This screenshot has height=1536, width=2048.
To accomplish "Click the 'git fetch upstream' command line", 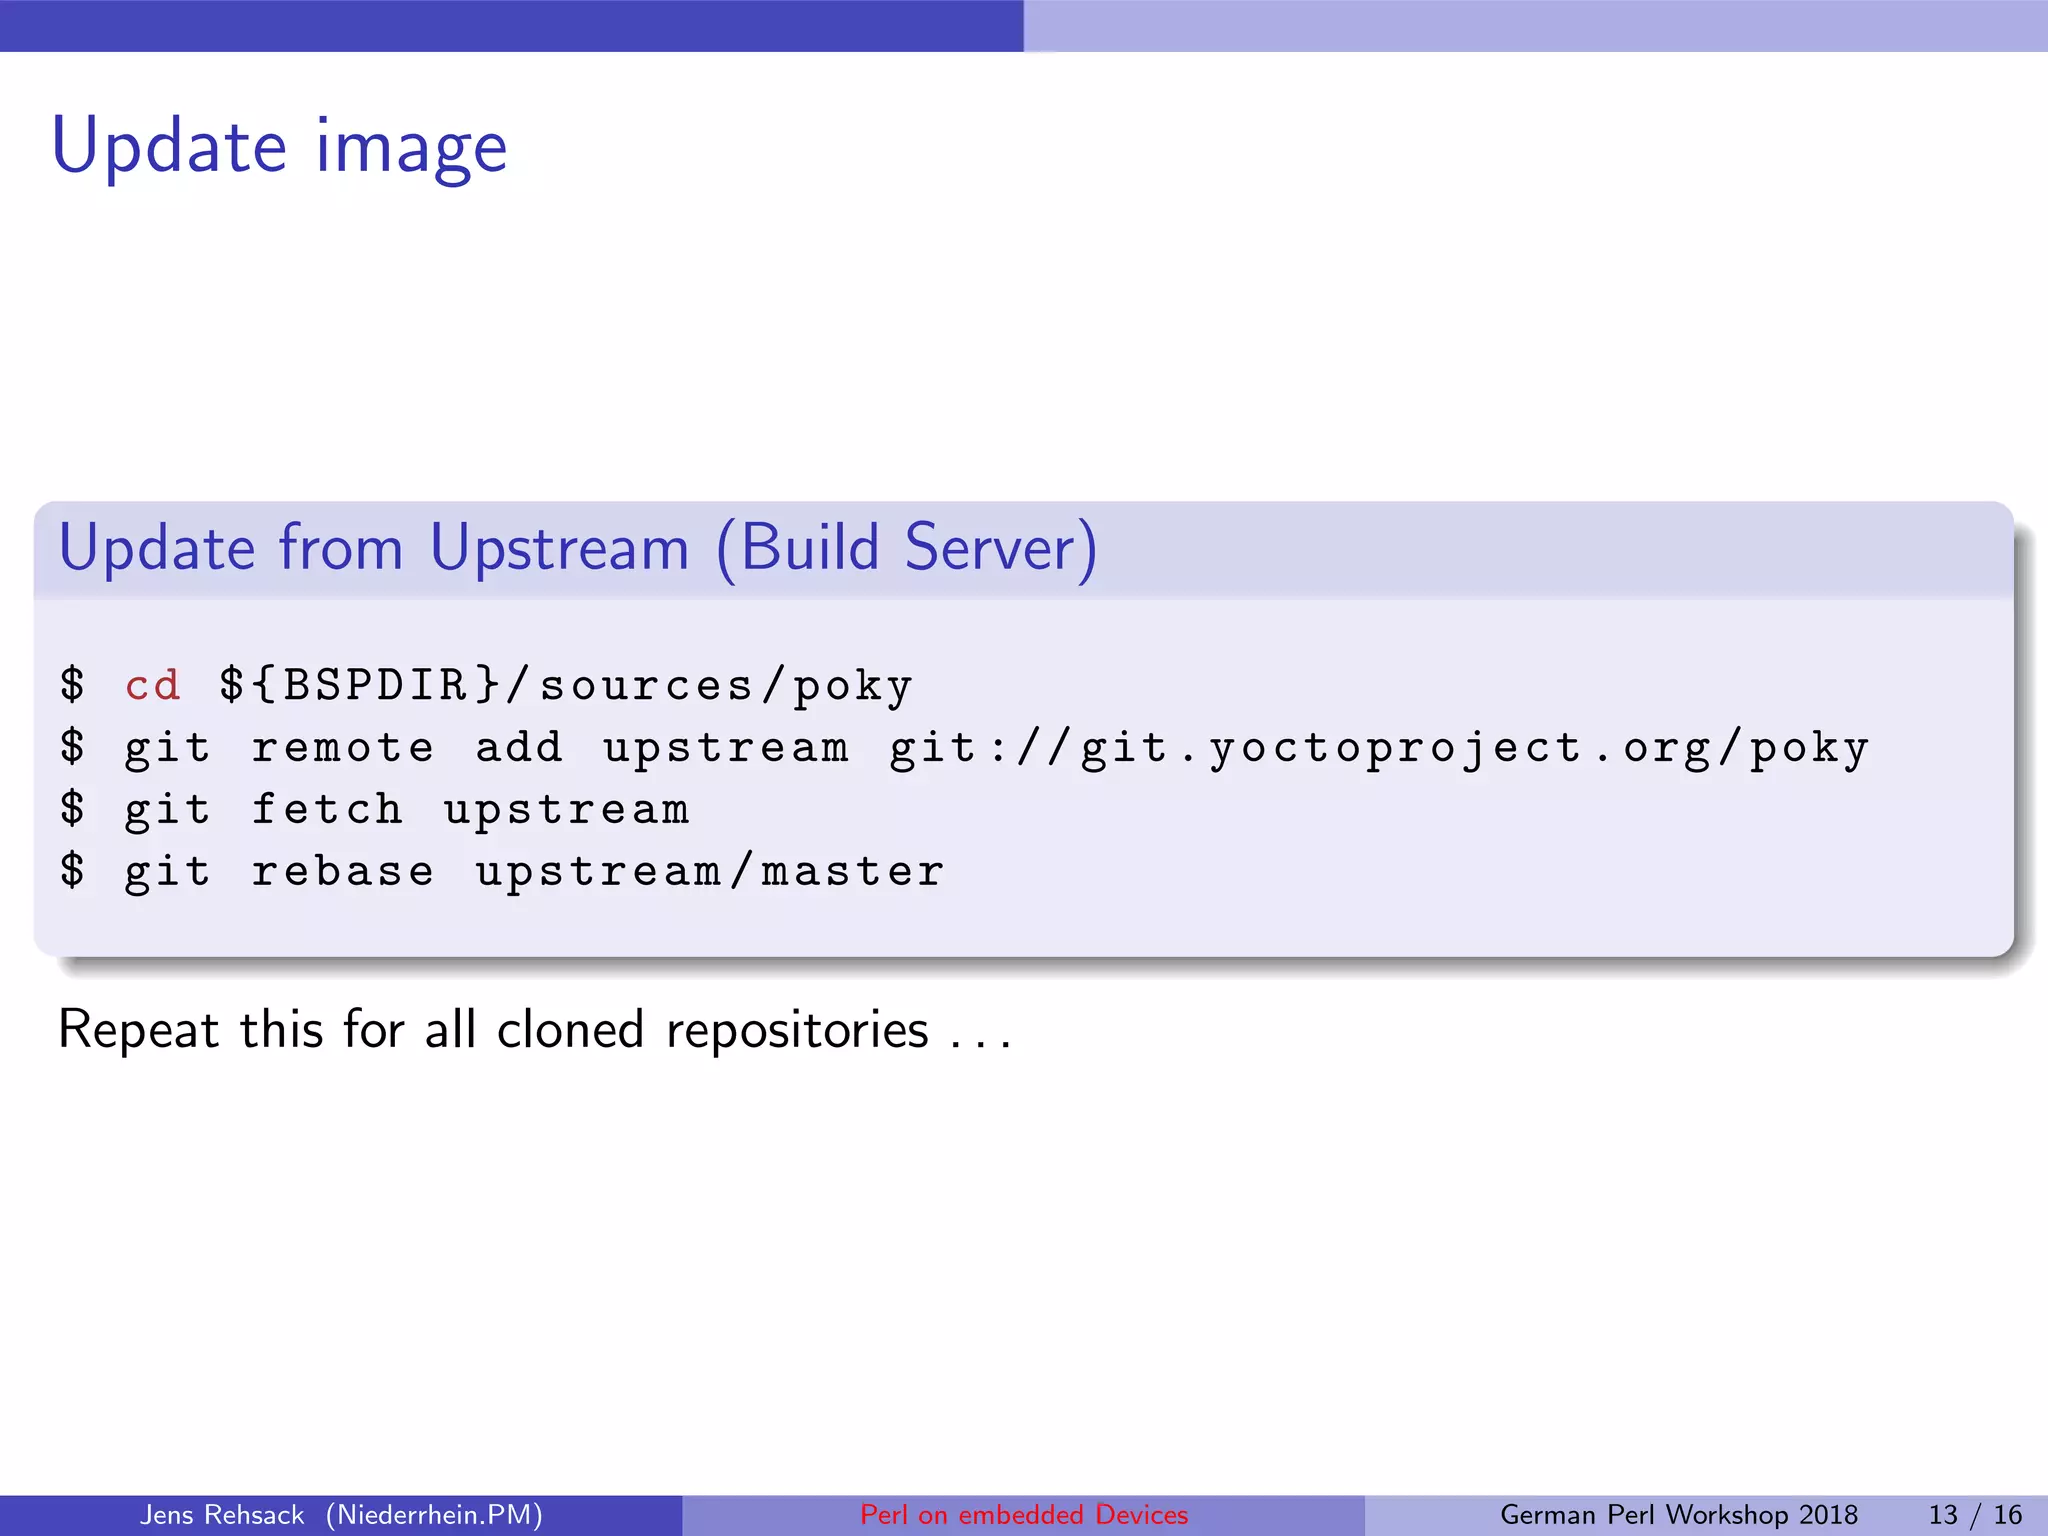I will tap(375, 810).
